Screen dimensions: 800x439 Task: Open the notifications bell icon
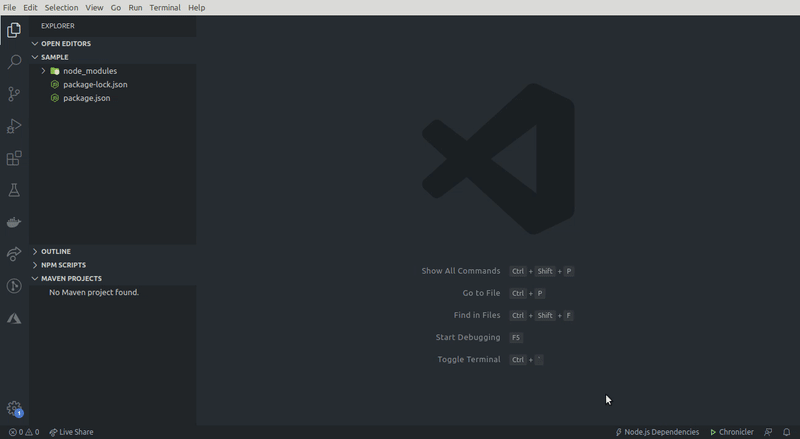[x=786, y=432]
